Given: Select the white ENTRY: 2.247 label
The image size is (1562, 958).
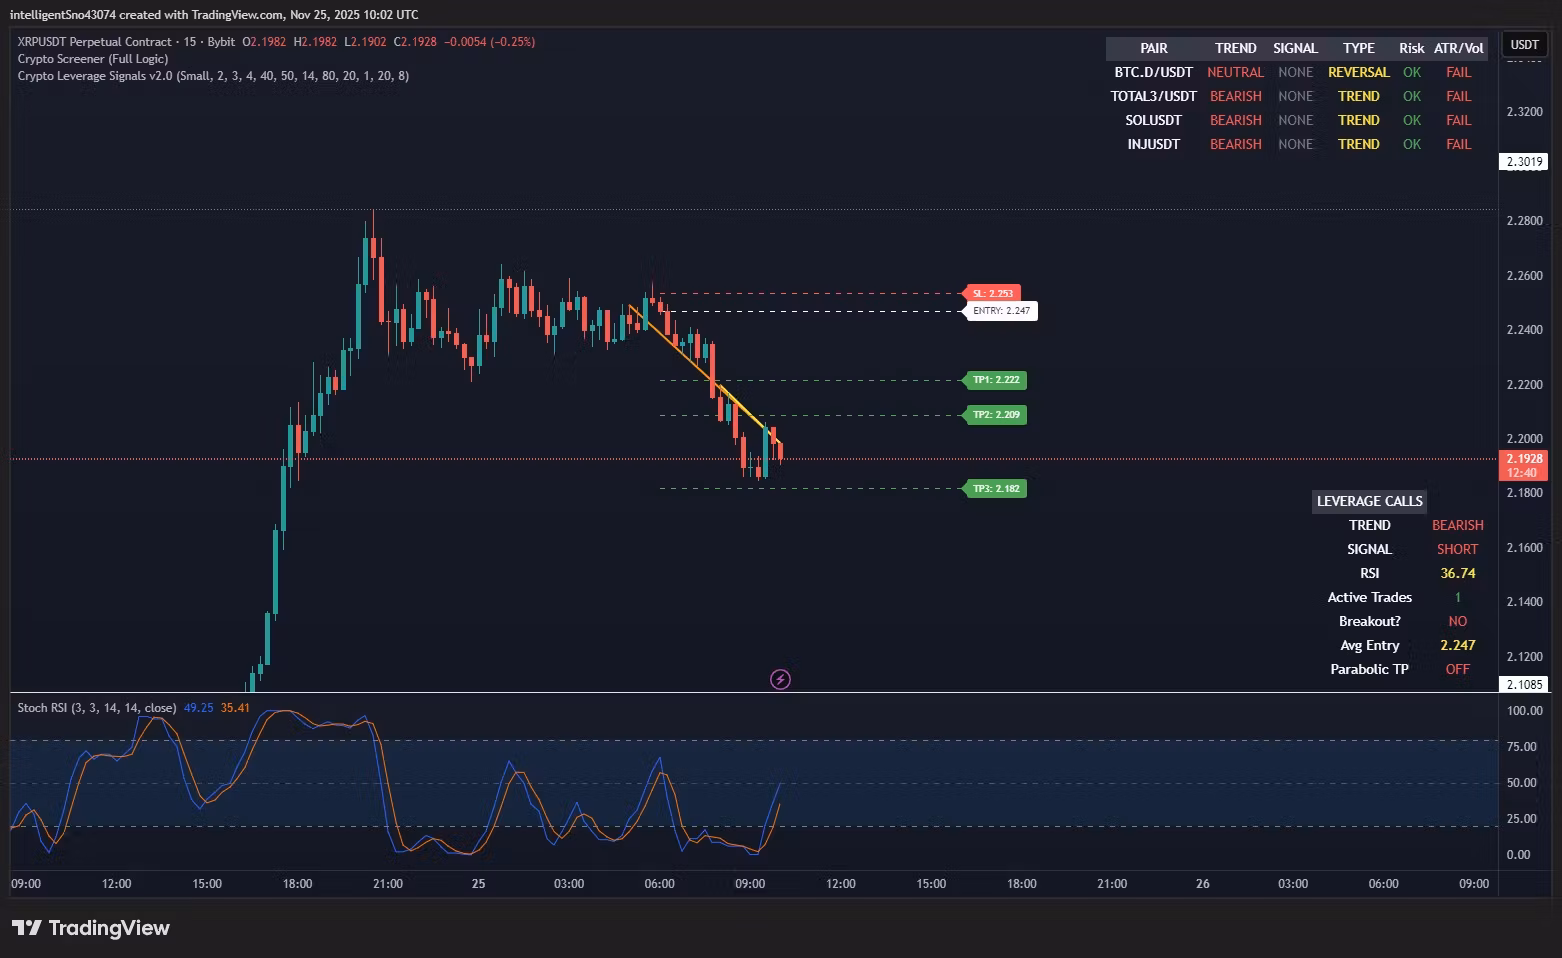Looking at the screenshot, I should [x=1000, y=311].
